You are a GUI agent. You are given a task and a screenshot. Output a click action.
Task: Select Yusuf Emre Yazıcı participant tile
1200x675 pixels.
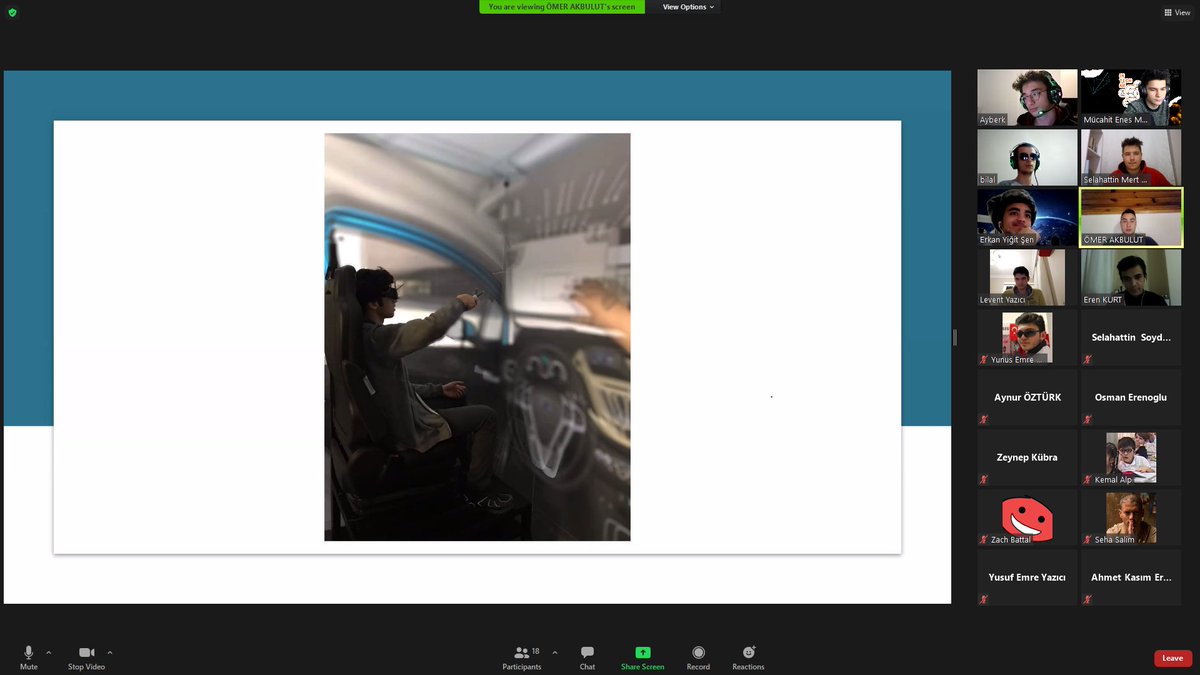[x=1027, y=578]
